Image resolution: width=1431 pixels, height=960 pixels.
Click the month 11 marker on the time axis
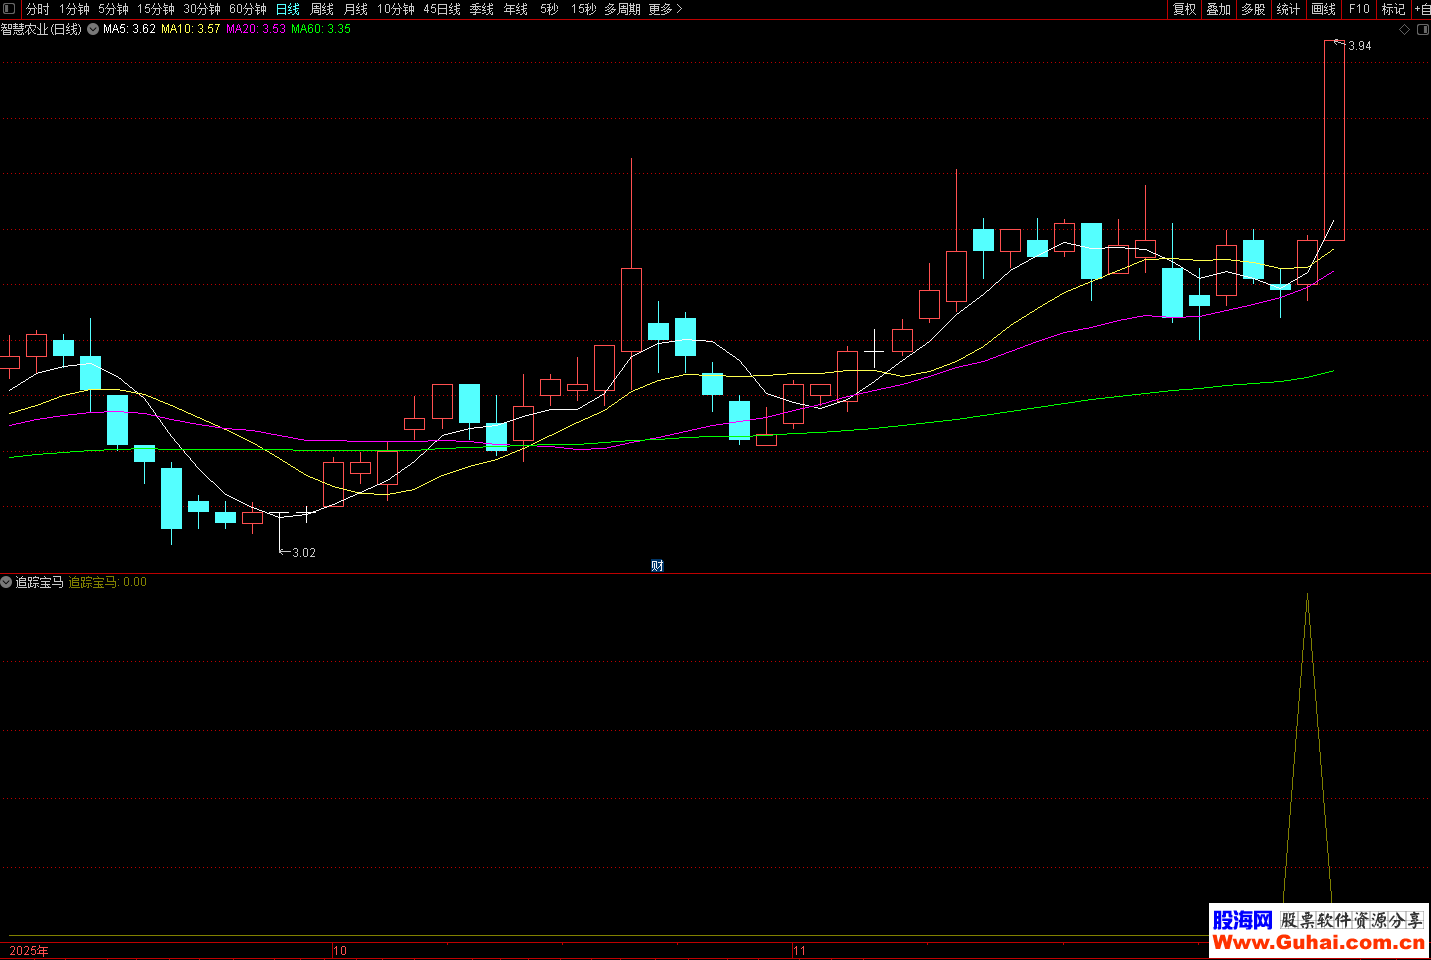(x=799, y=950)
